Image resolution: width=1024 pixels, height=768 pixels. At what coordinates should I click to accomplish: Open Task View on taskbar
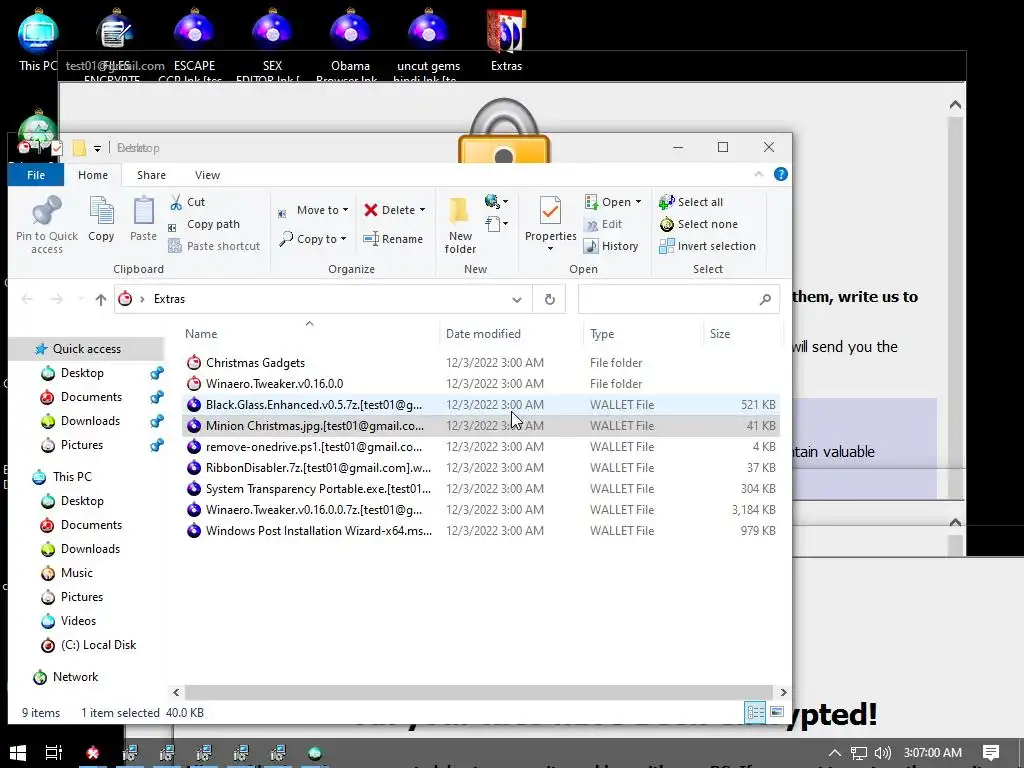[54, 753]
